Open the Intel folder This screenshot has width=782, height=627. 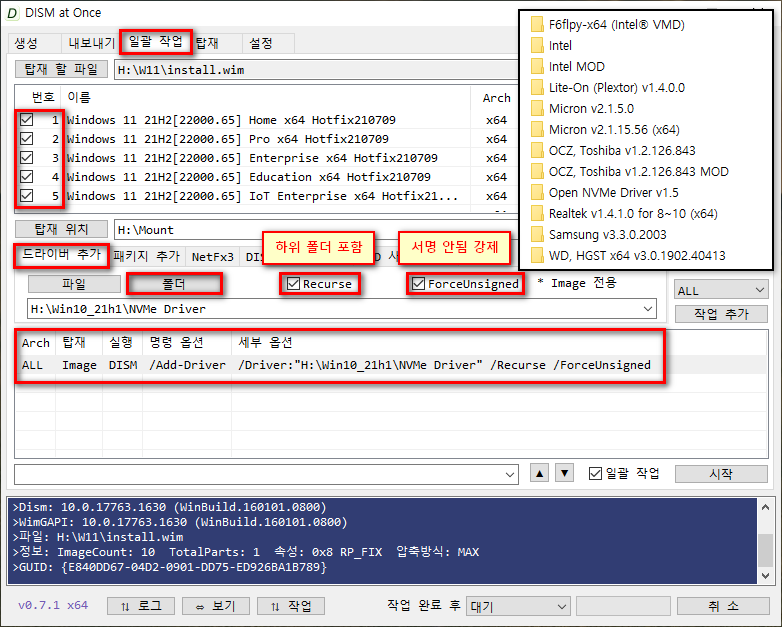[551, 45]
